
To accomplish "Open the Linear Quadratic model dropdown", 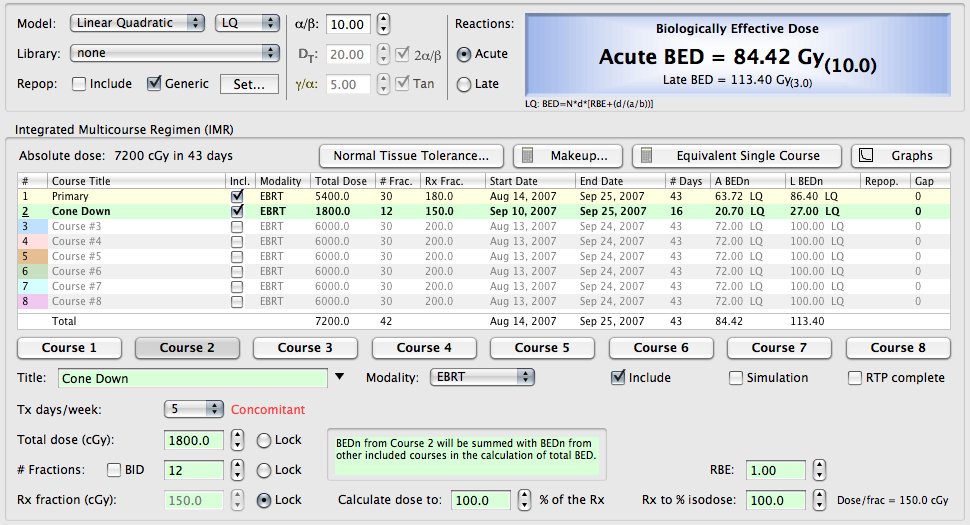I will pyautogui.click(x=139, y=23).
